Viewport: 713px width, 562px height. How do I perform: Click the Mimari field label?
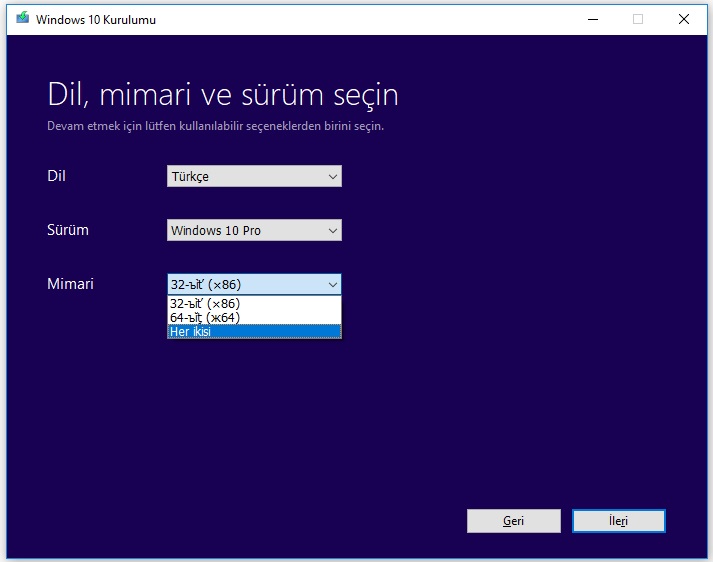pyautogui.click(x=70, y=285)
